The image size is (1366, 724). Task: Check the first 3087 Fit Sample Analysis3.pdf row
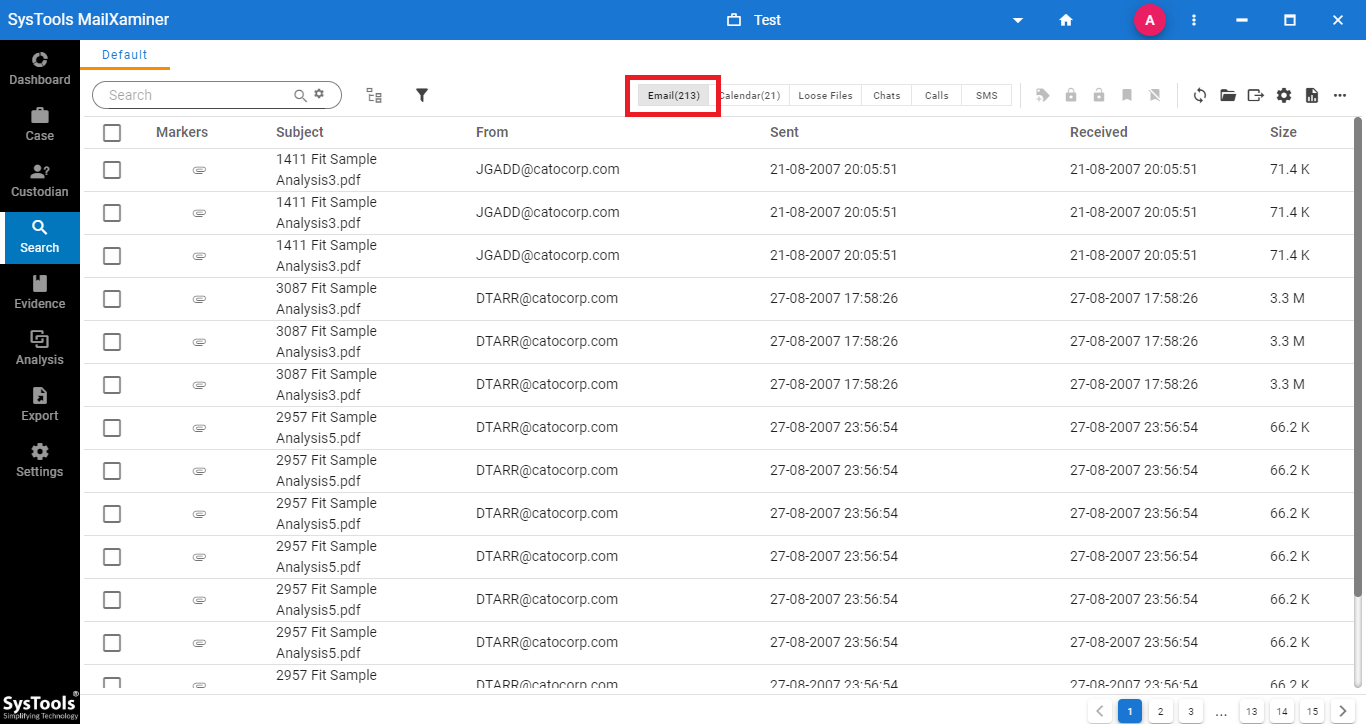click(112, 299)
